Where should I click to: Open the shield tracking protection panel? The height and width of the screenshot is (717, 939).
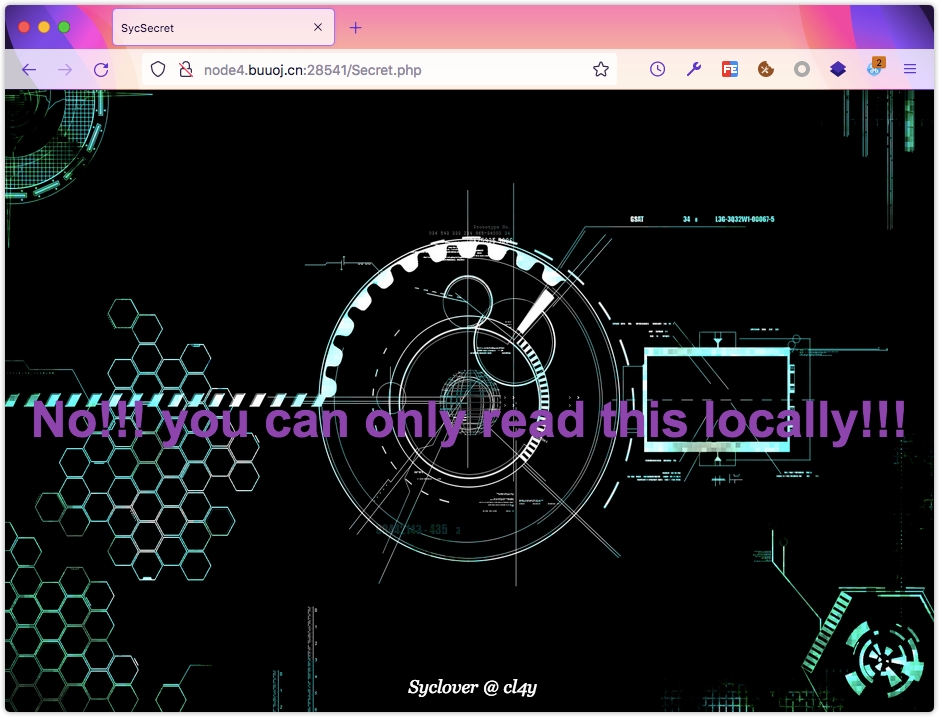(158, 69)
